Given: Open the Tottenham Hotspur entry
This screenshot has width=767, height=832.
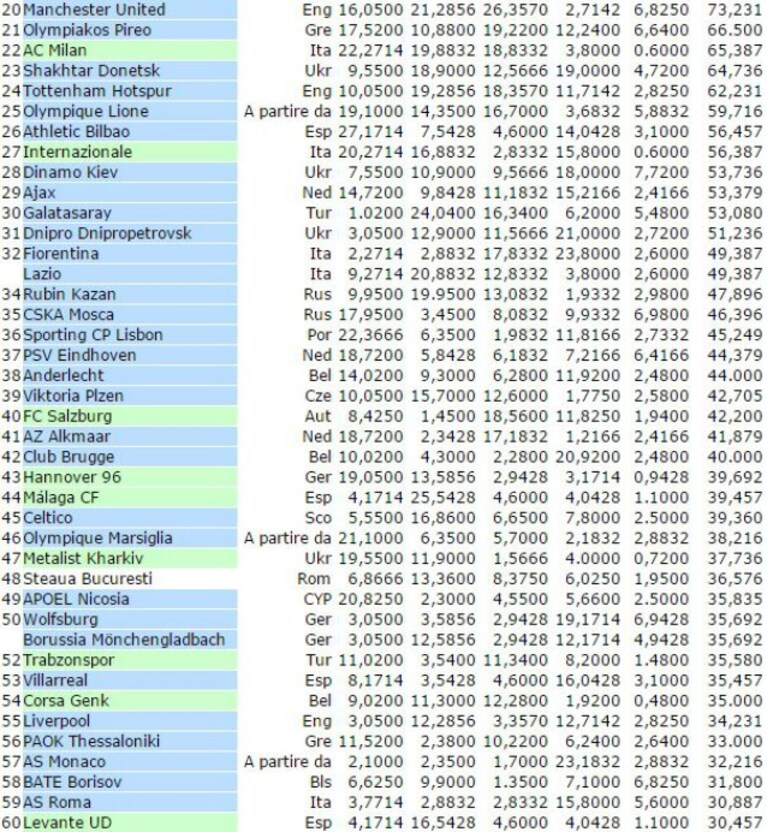Looking at the screenshot, I should 98,91.
